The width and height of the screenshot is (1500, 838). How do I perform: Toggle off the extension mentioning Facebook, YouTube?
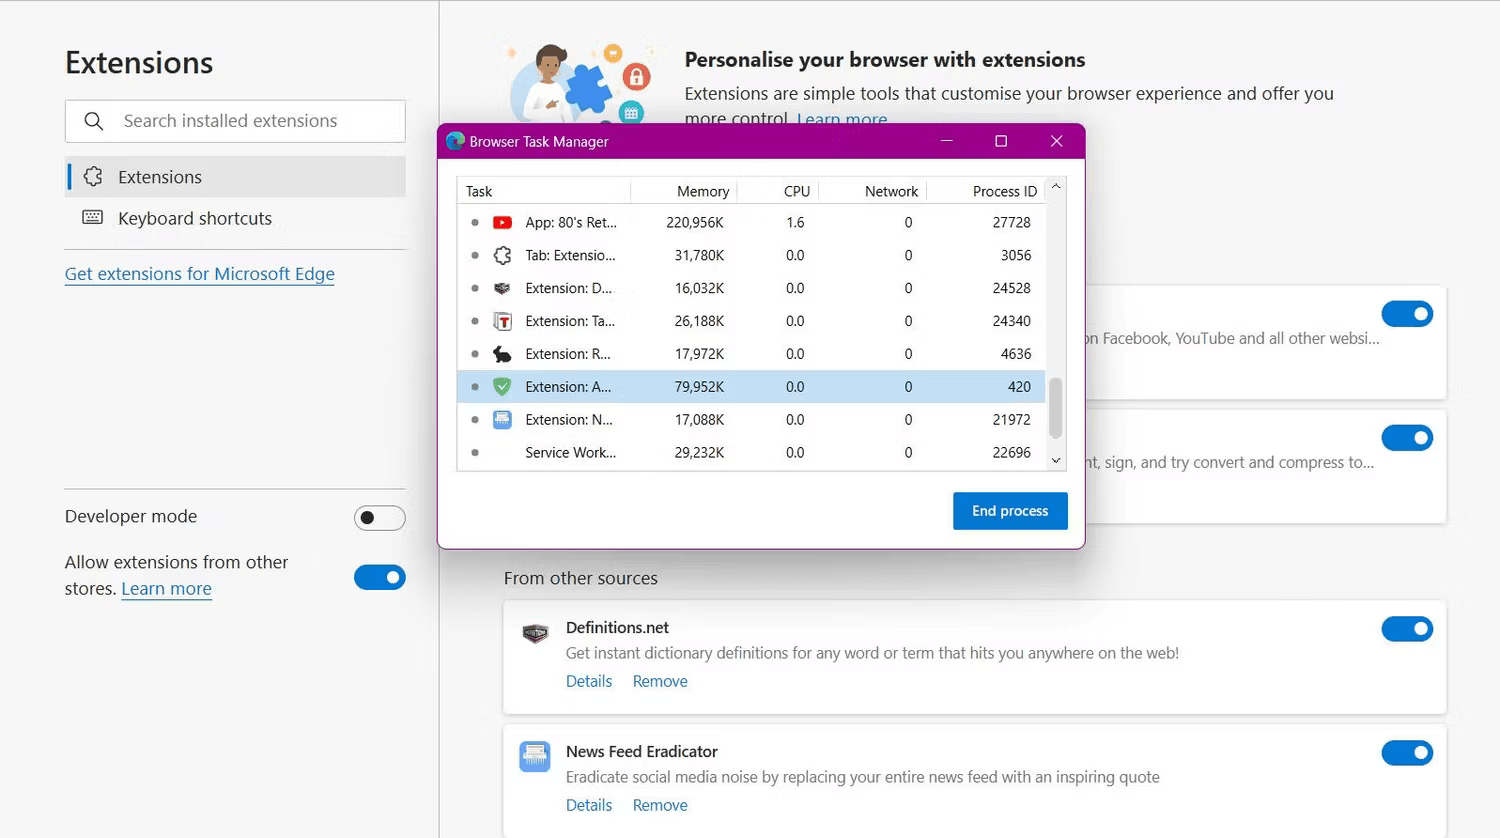click(x=1407, y=314)
